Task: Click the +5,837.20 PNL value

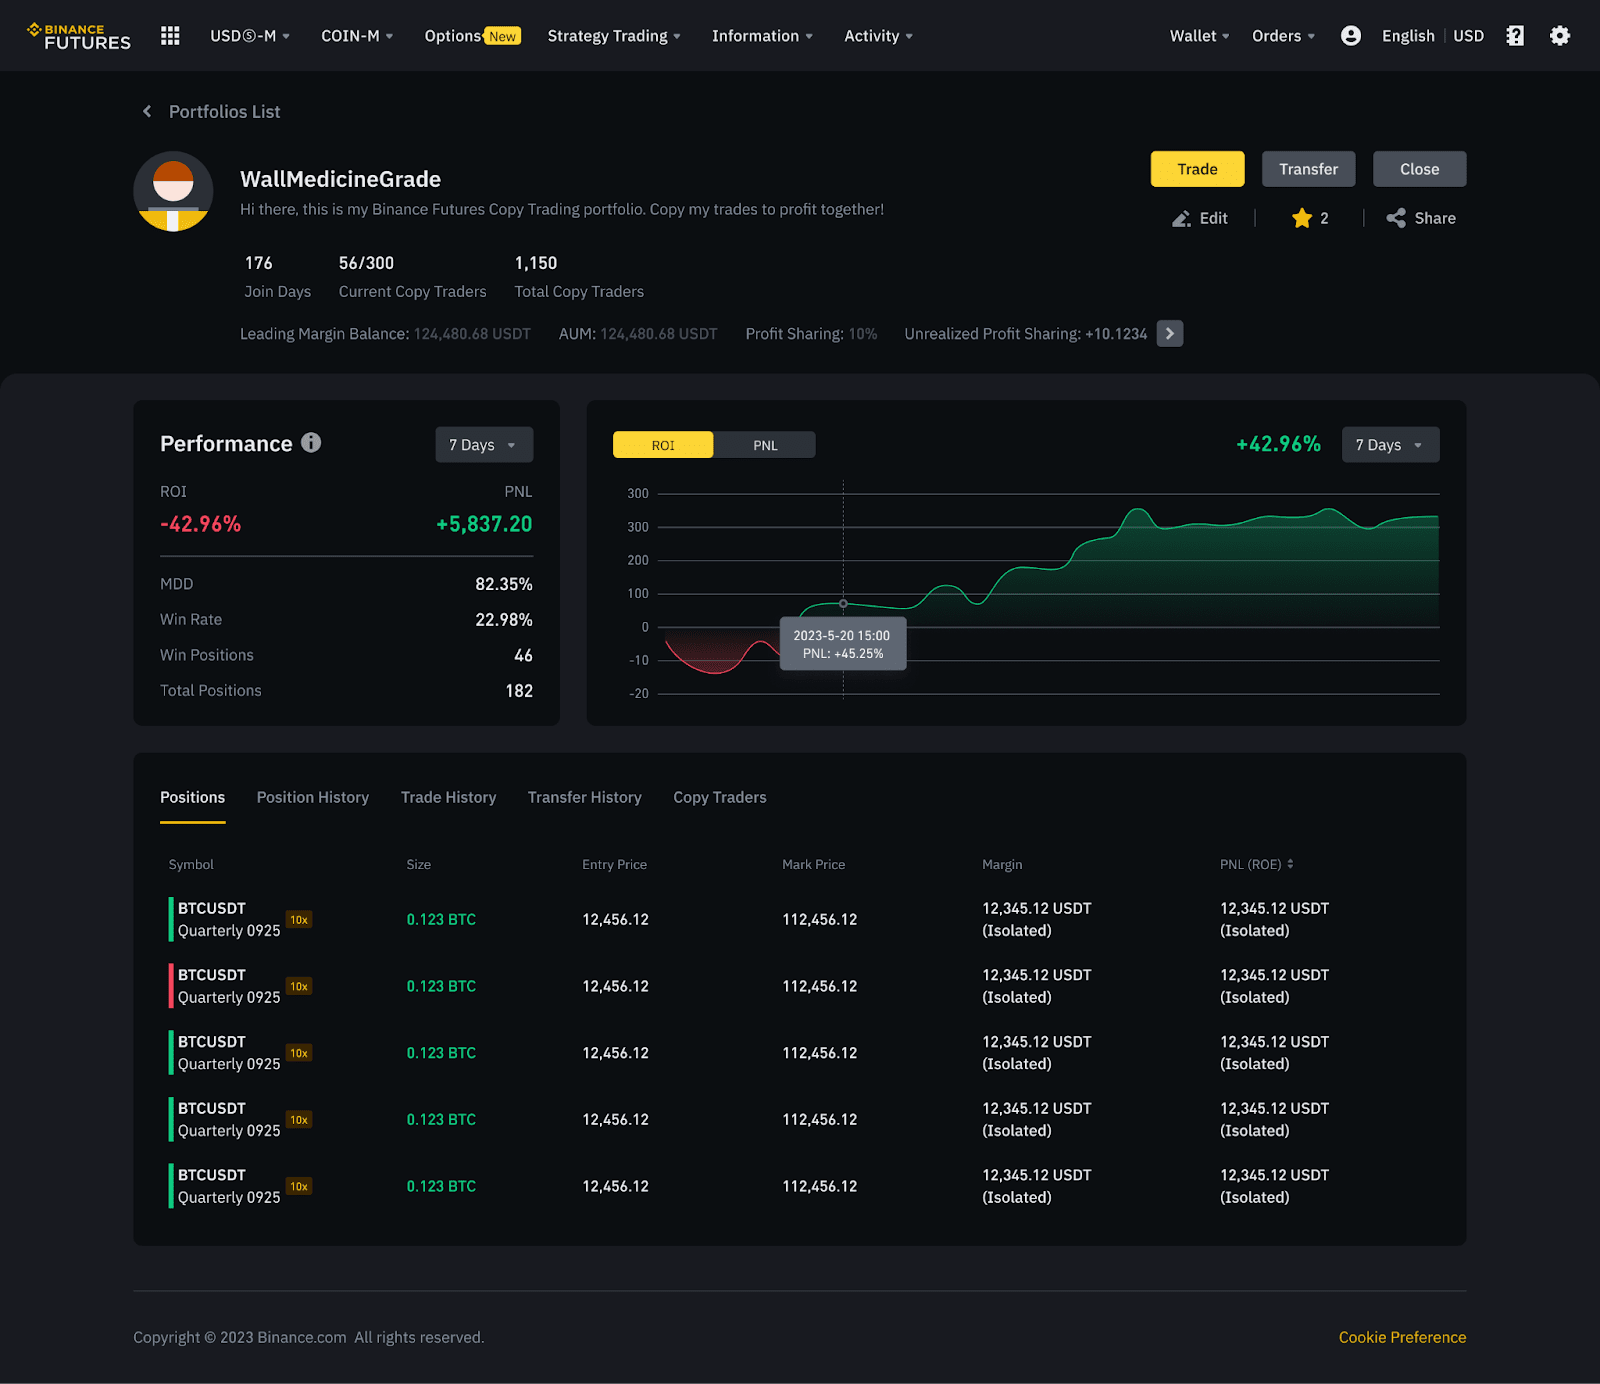Action: (484, 524)
